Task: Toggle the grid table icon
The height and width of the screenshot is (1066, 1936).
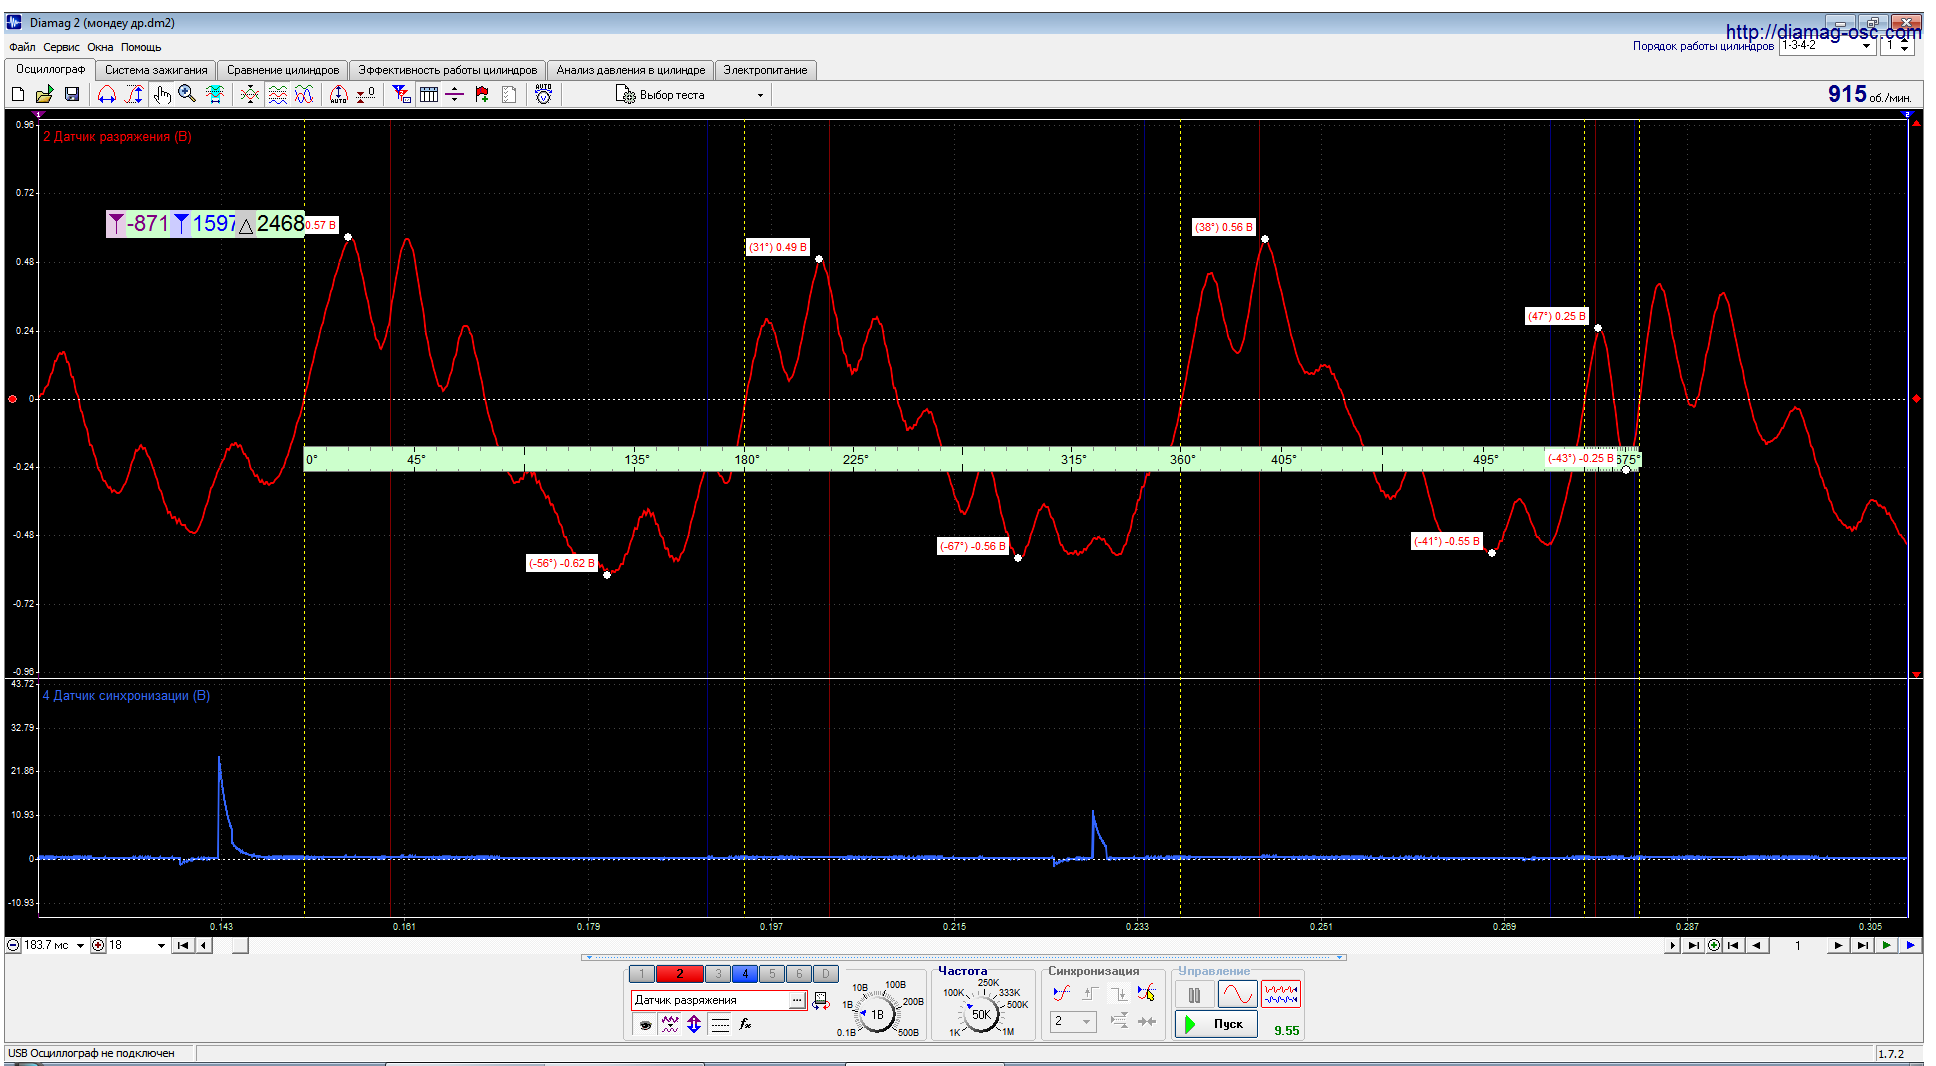Action: (x=429, y=94)
